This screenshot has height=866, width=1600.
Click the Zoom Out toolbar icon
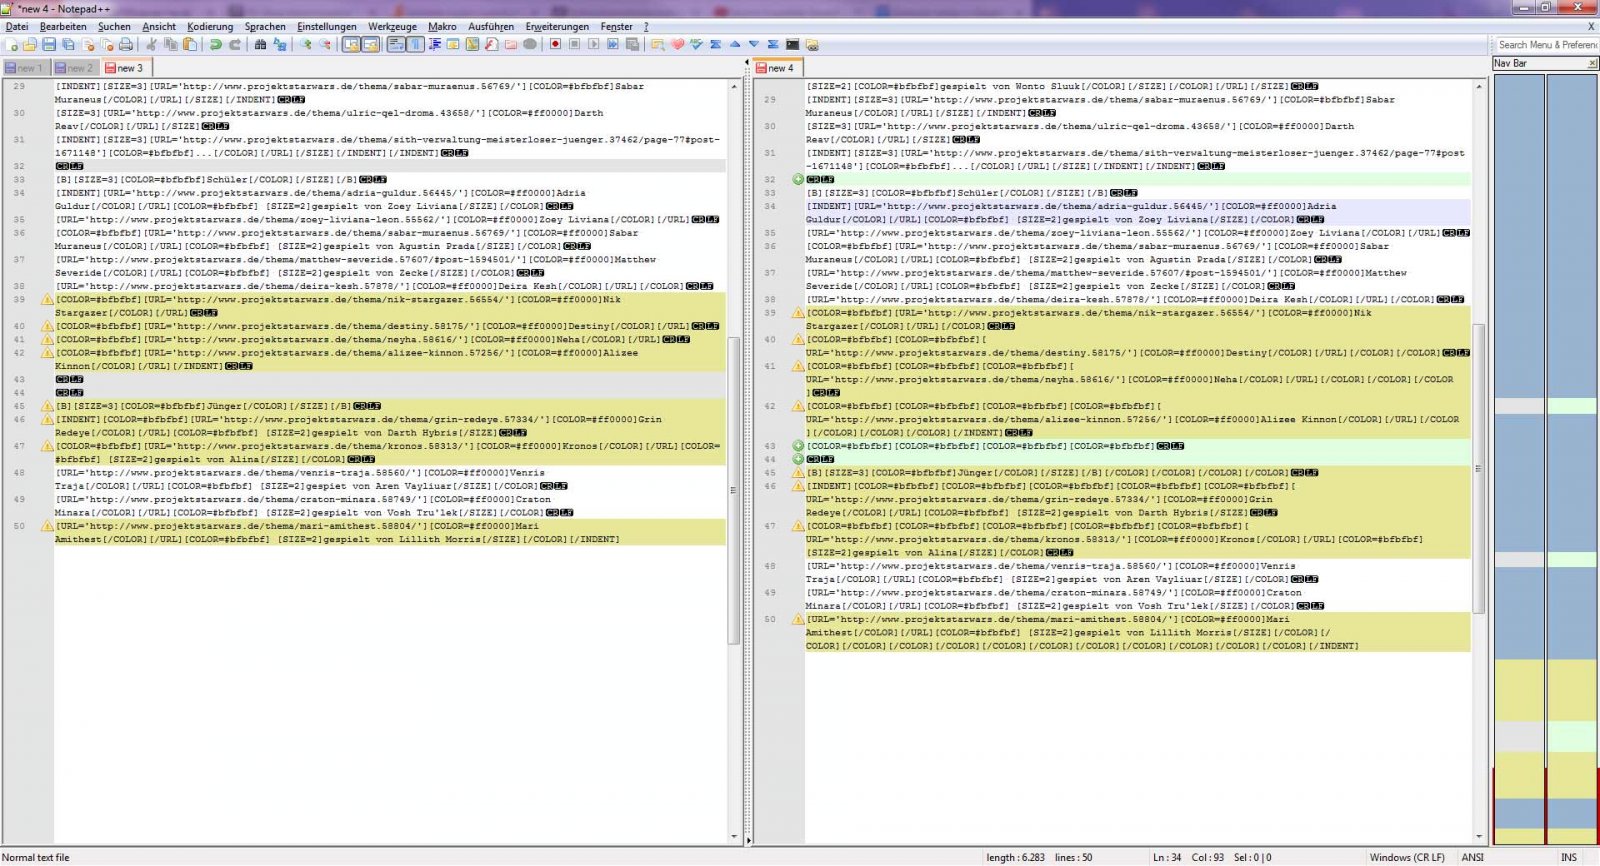point(325,44)
